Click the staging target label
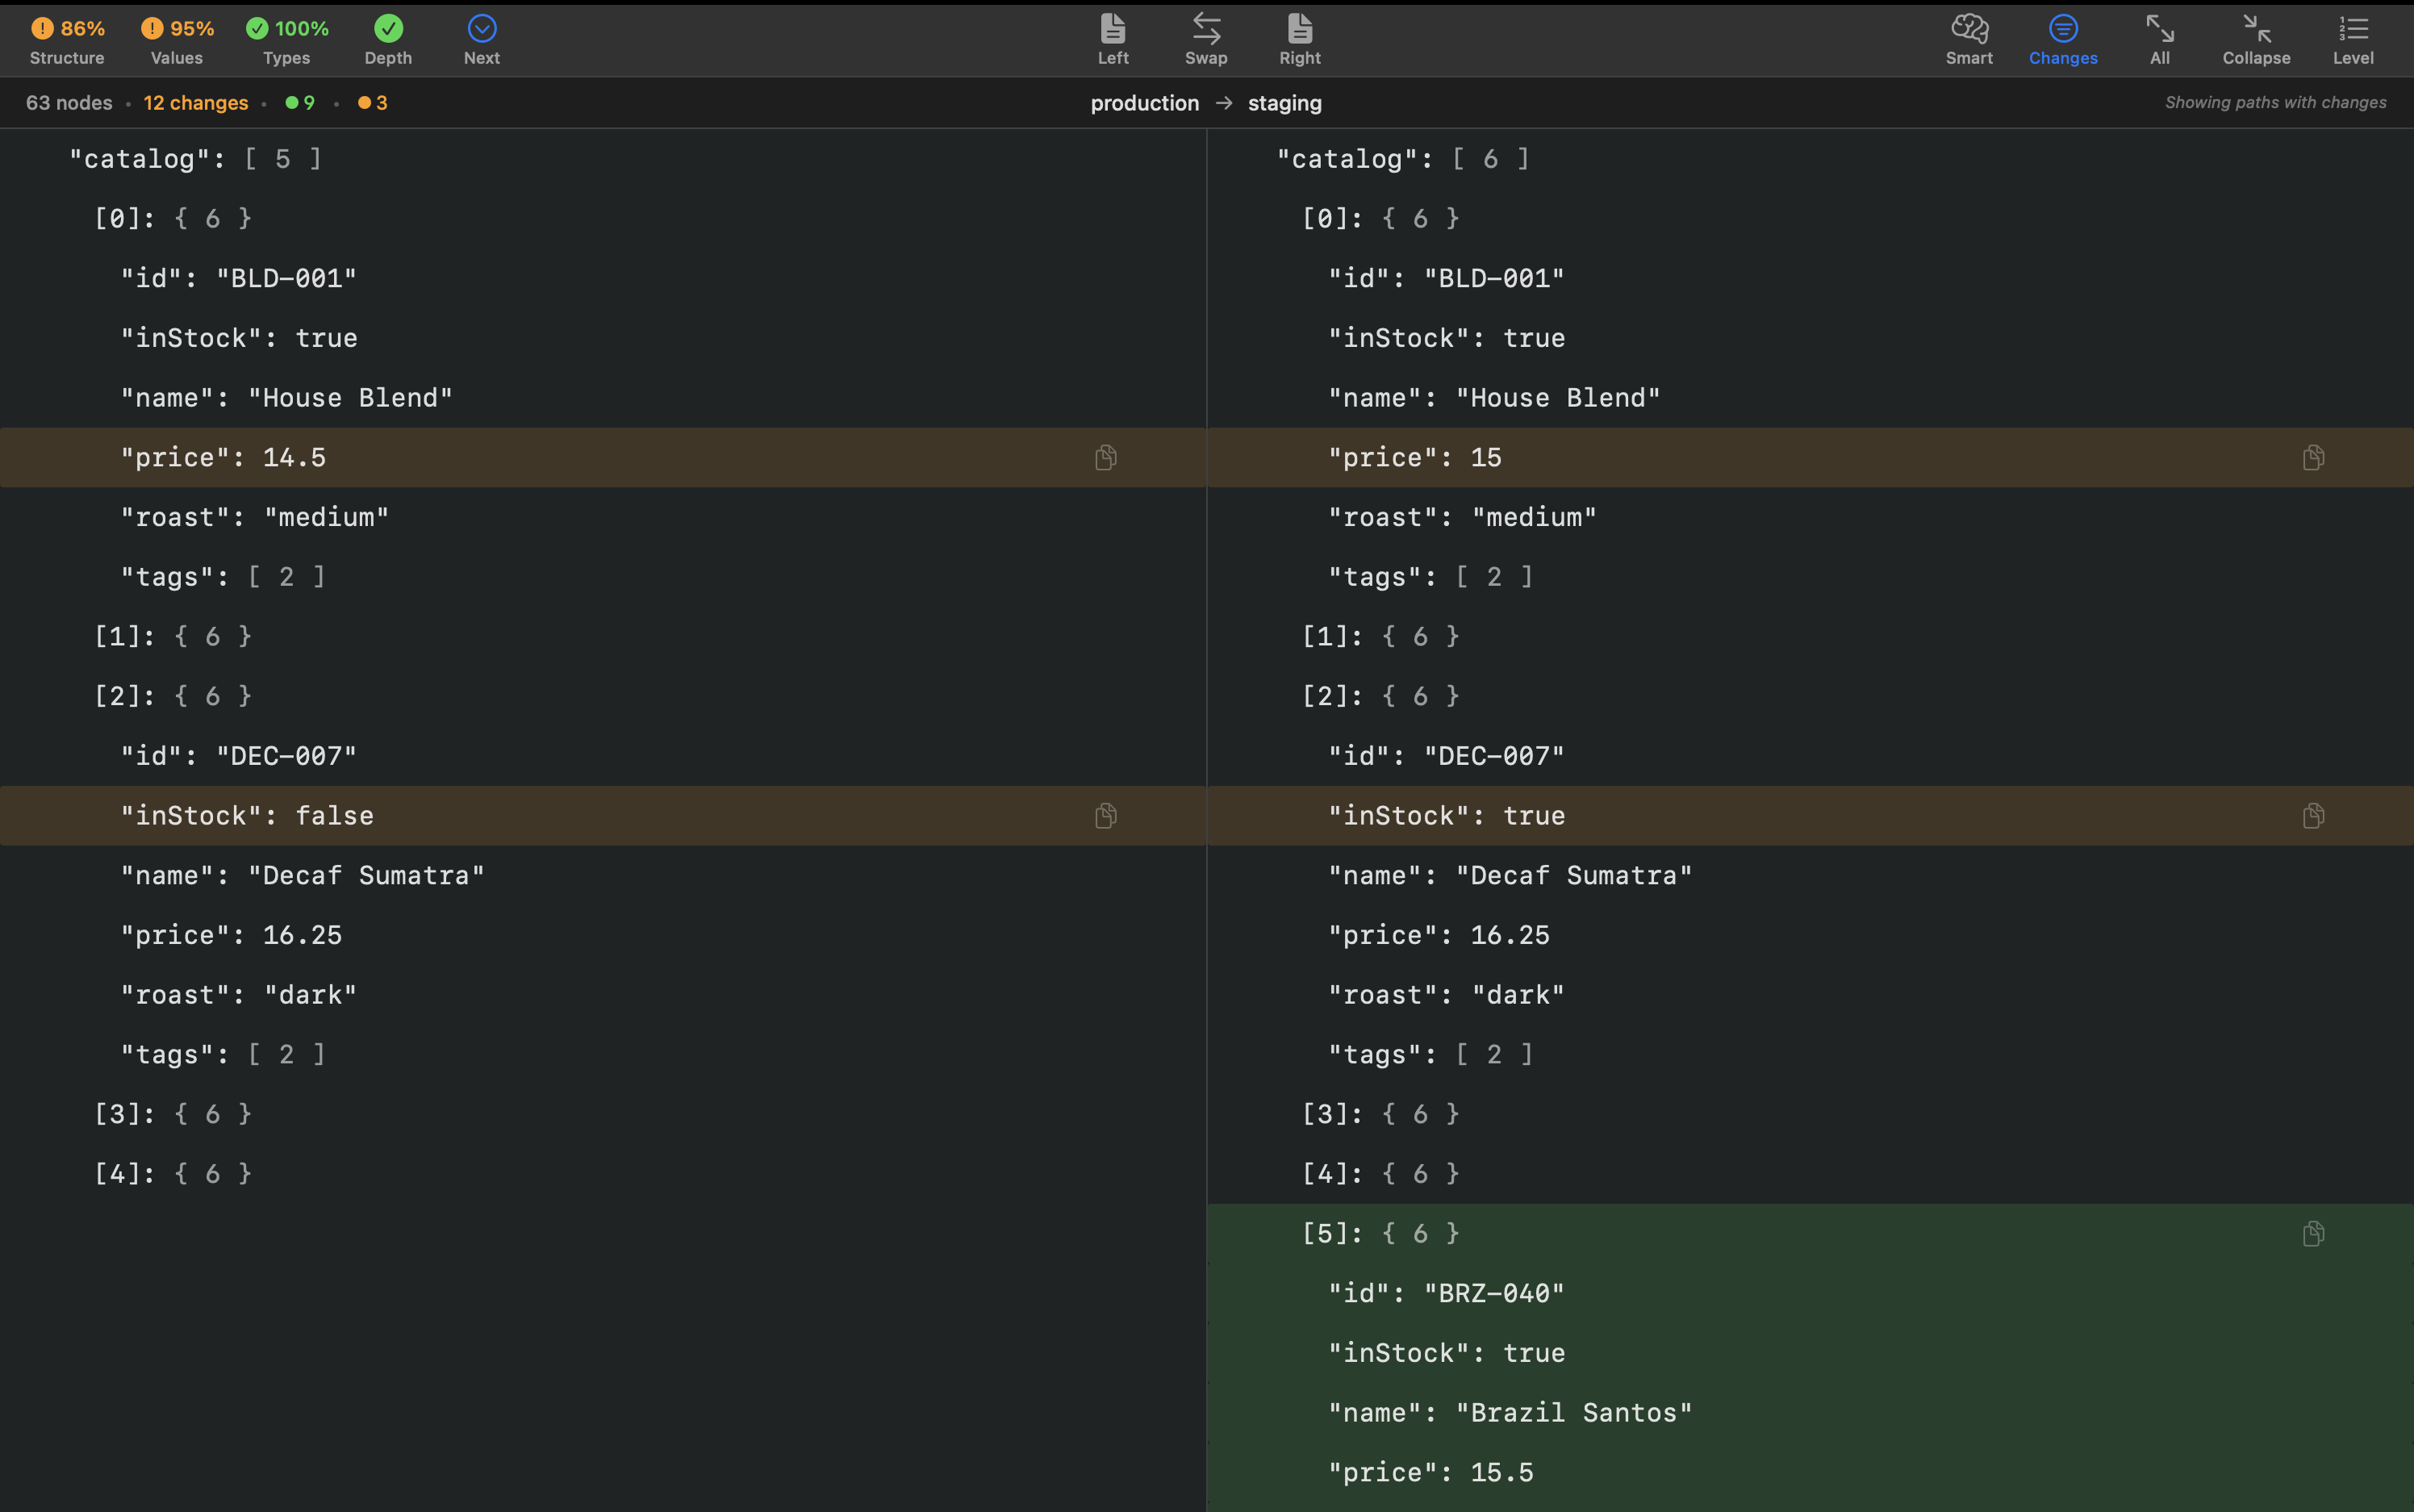The height and width of the screenshot is (1512, 2414). [1285, 103]
